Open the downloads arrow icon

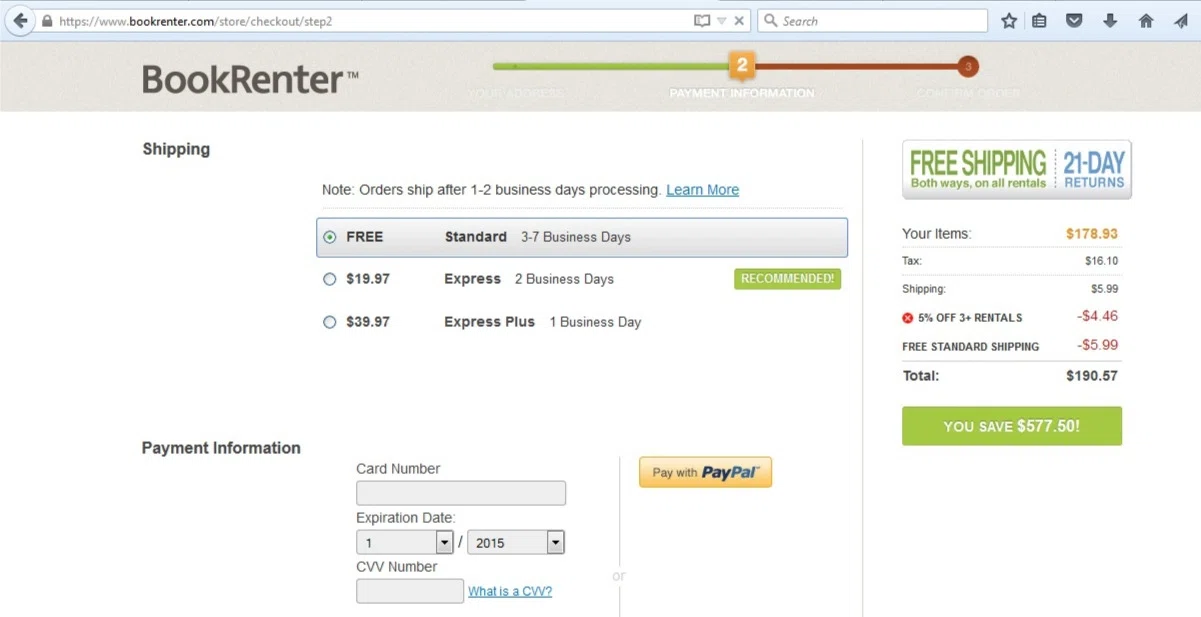coord(1110,20)
